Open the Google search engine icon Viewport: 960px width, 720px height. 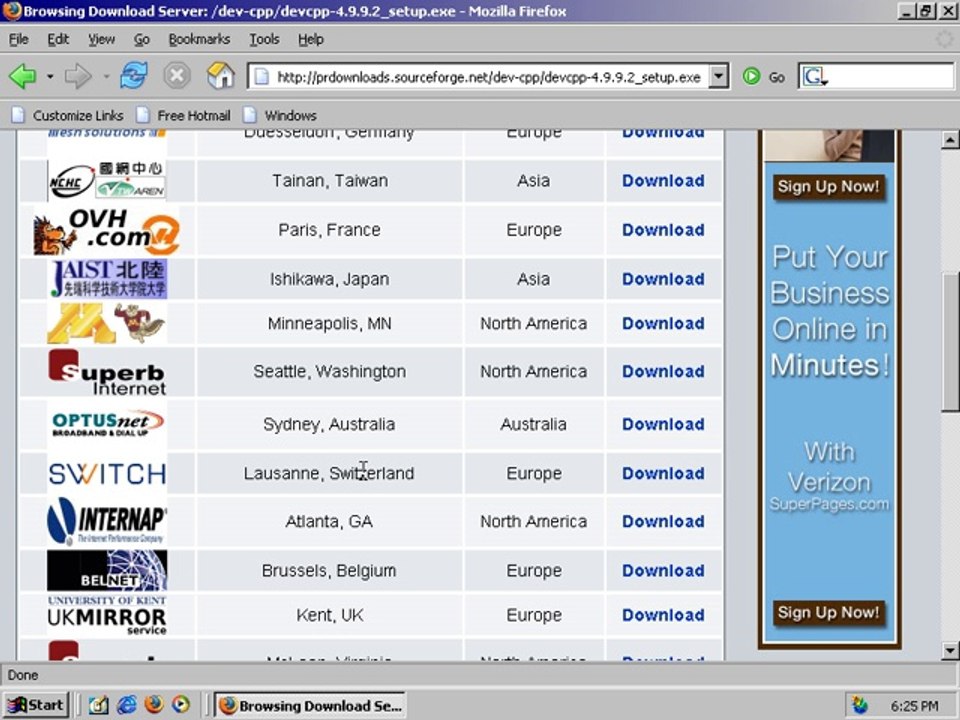pyautogui.click(x=814, y=77)
